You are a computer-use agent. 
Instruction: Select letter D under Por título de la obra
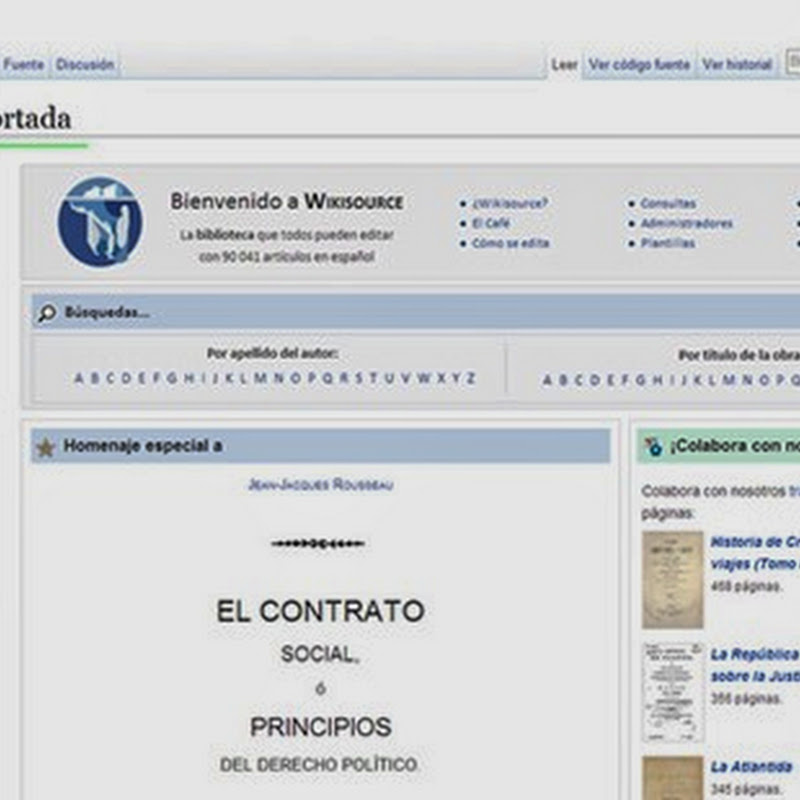pos(594,380)
